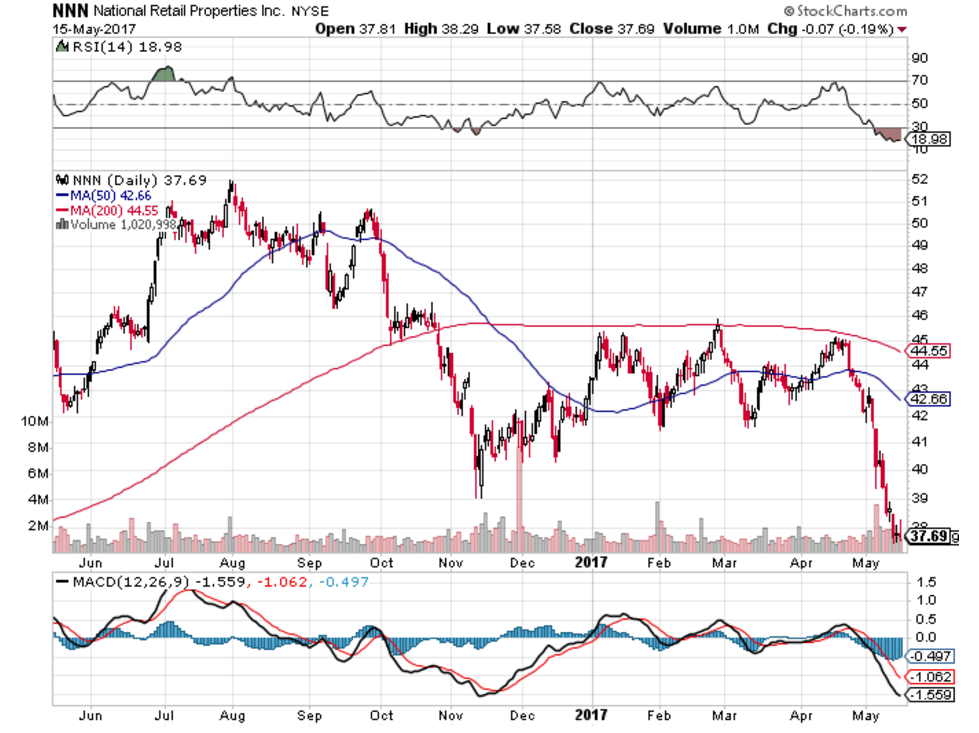Click the NNN ticker symbol title

(71, 11)
